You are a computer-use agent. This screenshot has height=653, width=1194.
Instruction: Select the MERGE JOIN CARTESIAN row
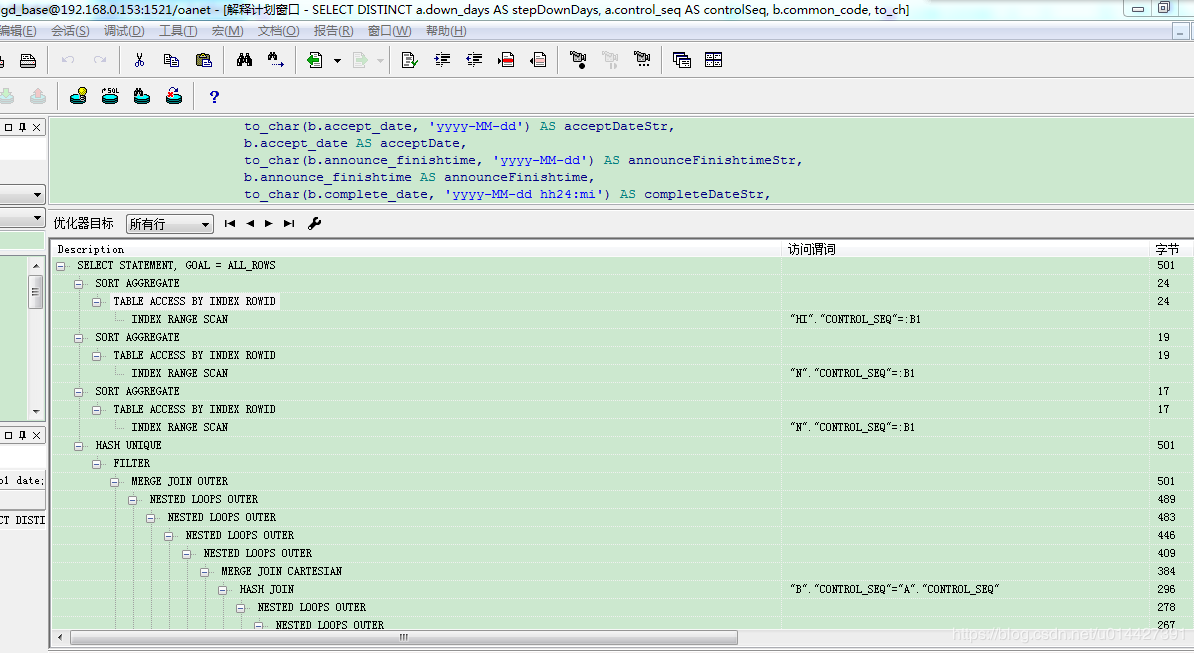coord(282,572)
